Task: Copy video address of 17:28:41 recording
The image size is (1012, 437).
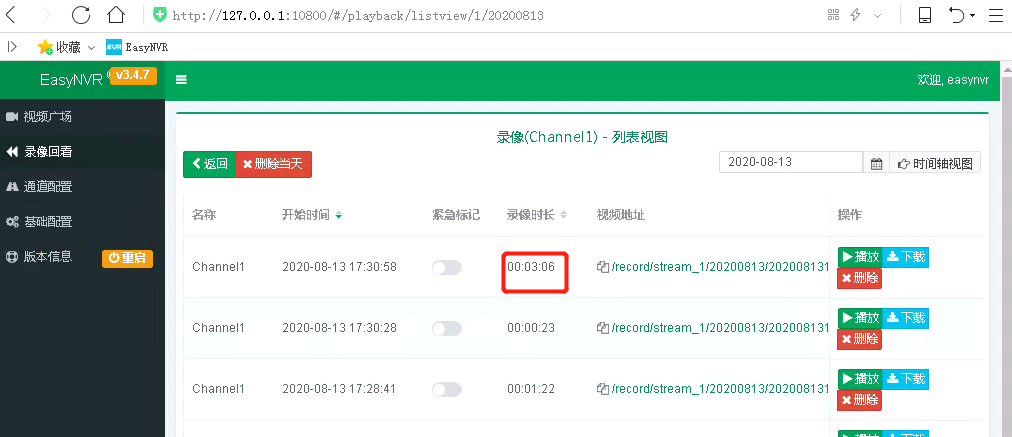Action: click(x=603, y=389)
